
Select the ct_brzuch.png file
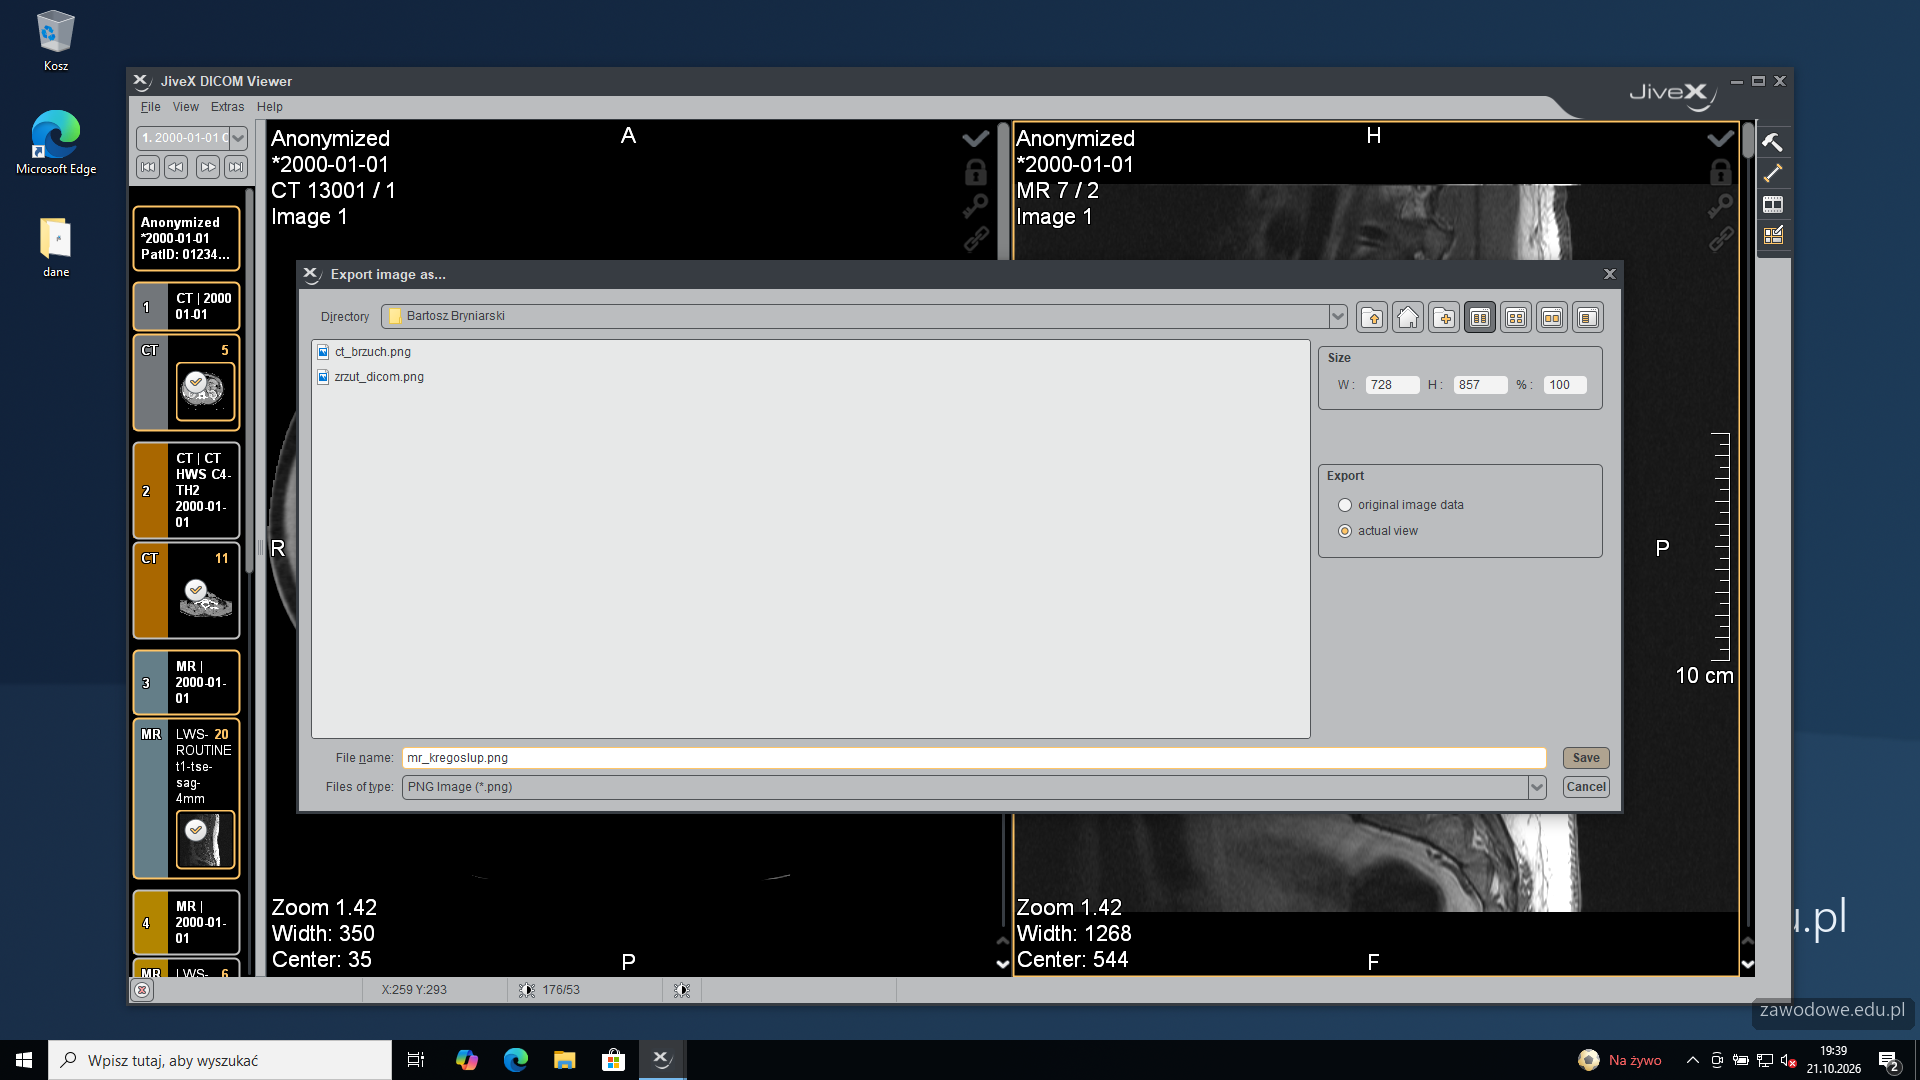364,352
